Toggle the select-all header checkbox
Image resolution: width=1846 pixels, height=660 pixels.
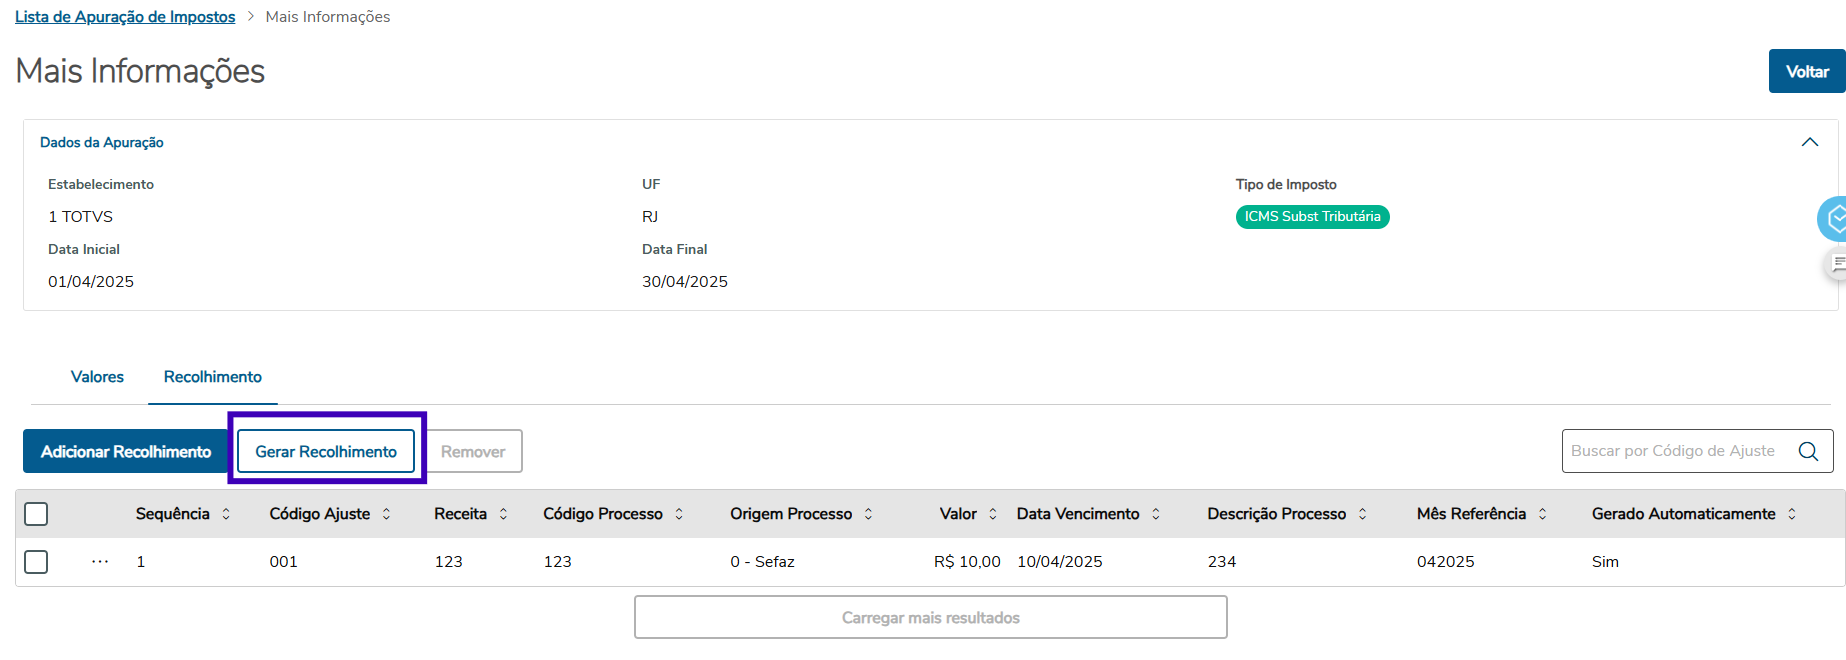(36, 514)
